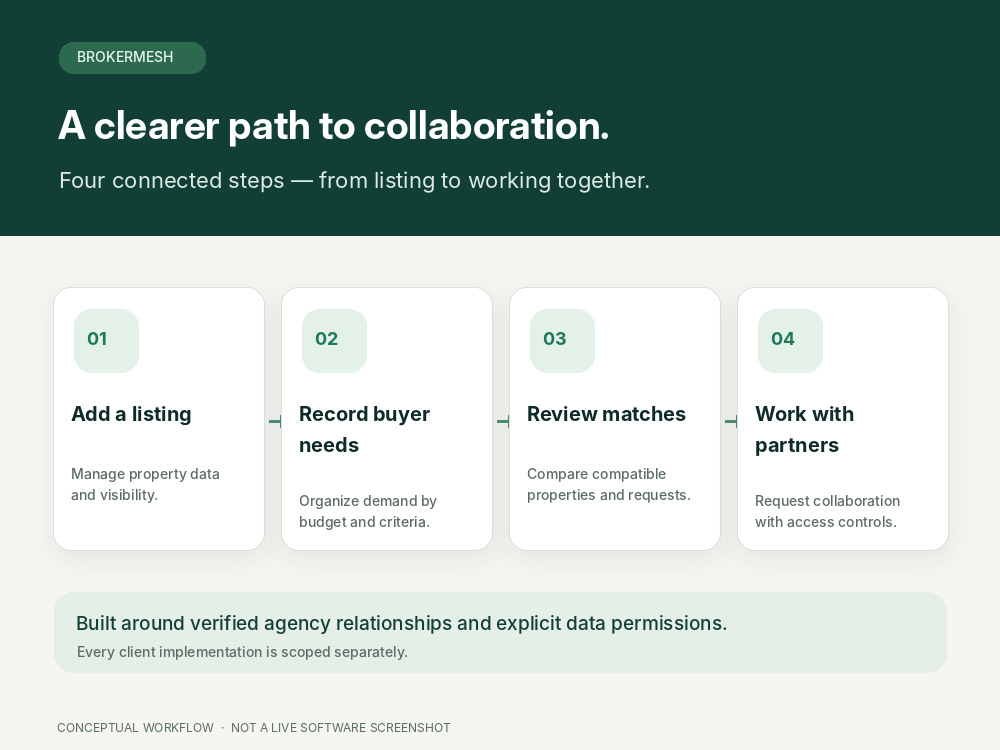Select the 01 step number badge
This screenshot has height=750, width=1000.
pos(106,341)
